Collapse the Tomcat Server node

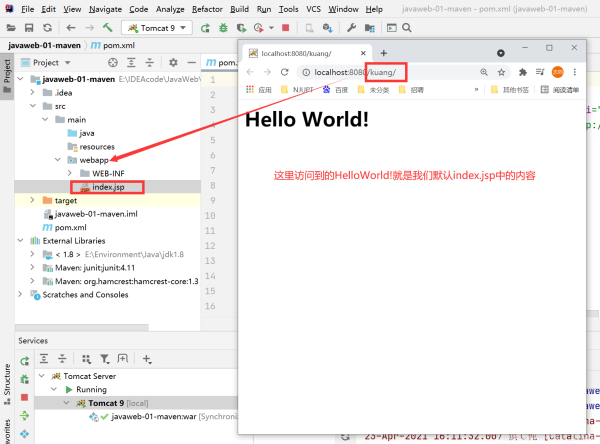pos(41,376)
